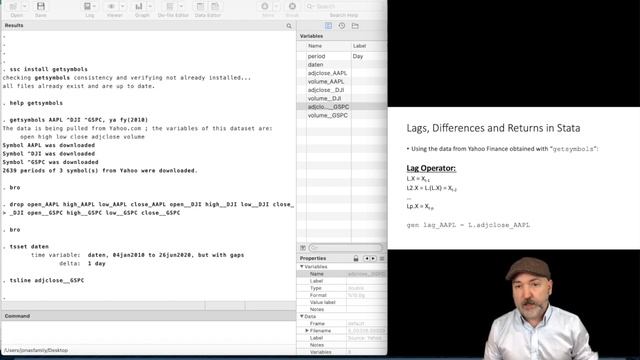This screenshot has height=360, width=640.
Task: Sort variables by the Name column header
Action: pos(315,46)
